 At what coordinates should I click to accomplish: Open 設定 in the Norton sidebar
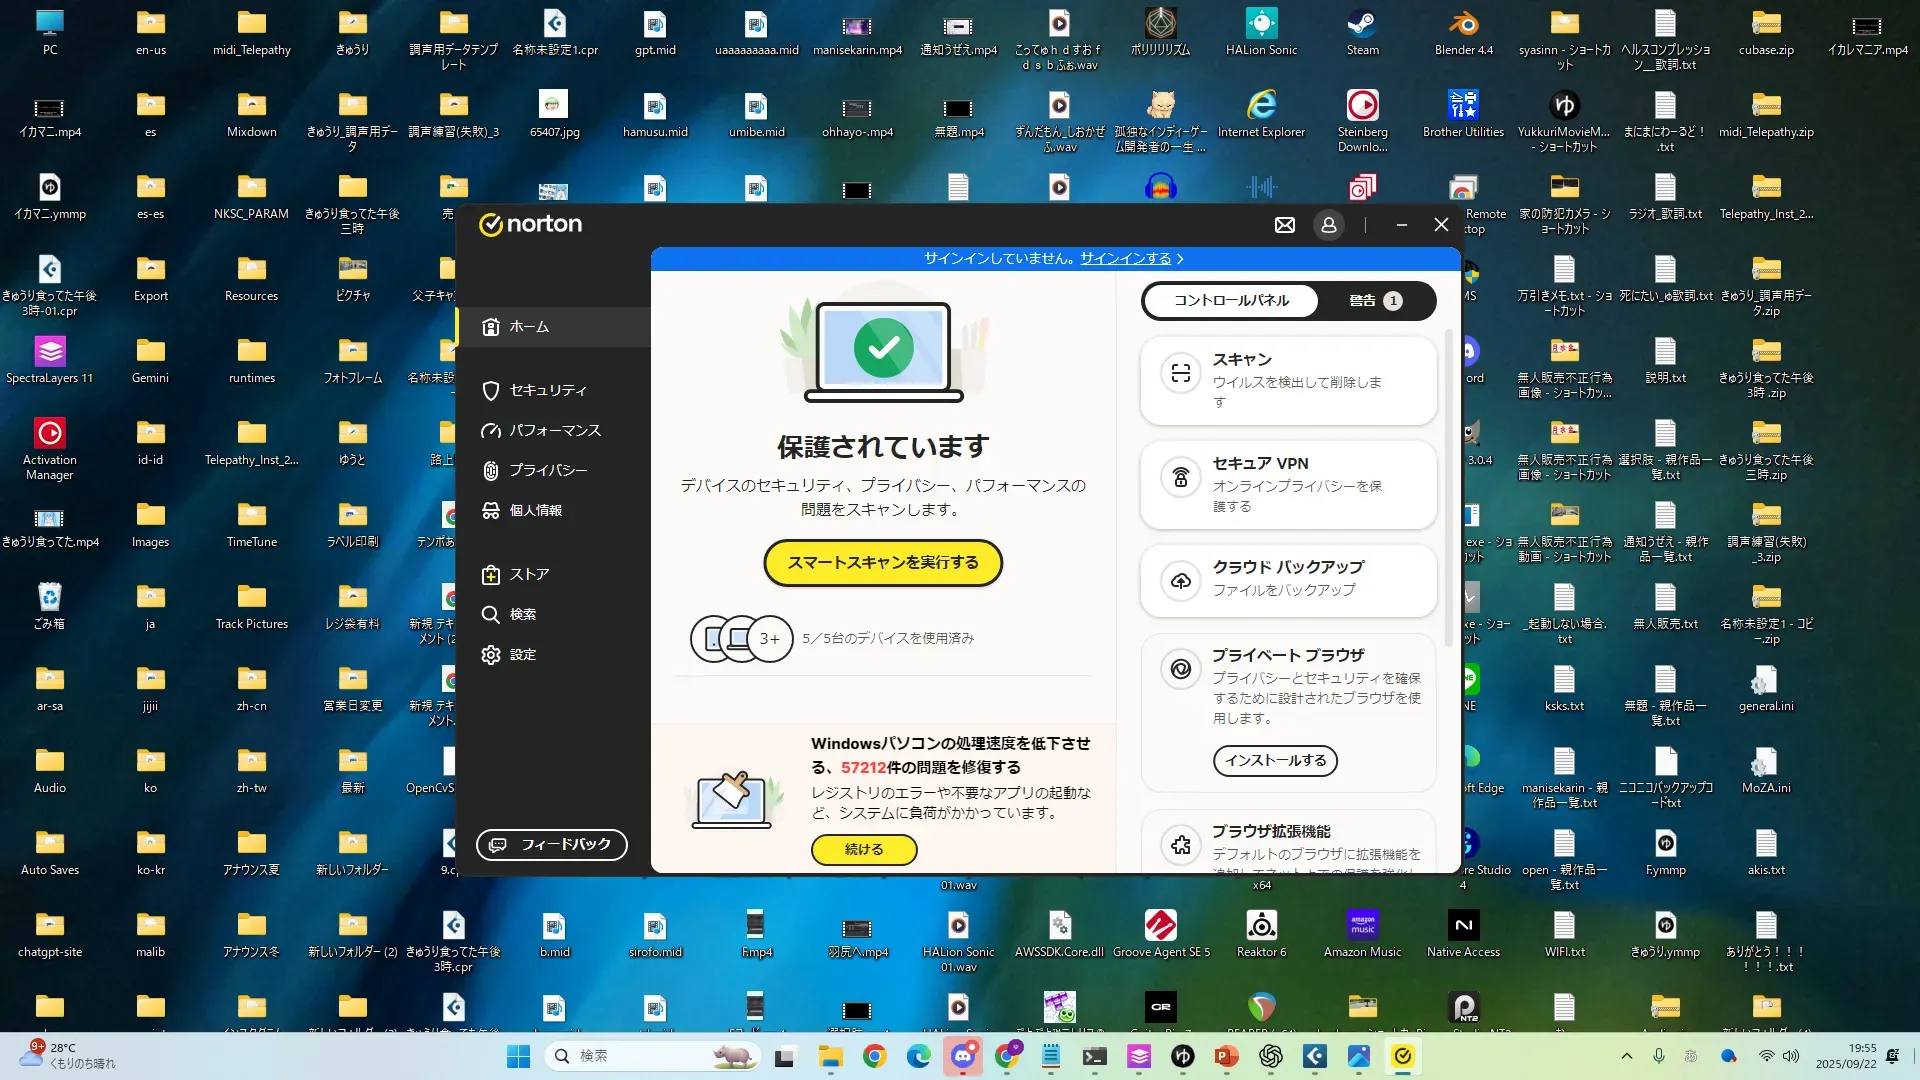tap(522, 654)
